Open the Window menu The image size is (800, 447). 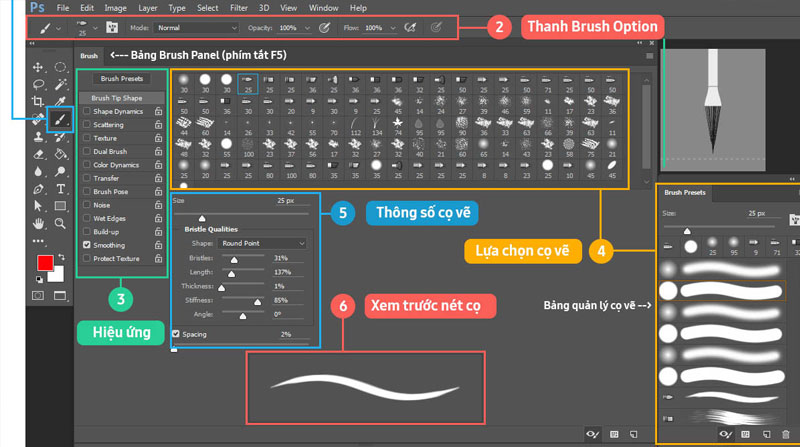323,8
